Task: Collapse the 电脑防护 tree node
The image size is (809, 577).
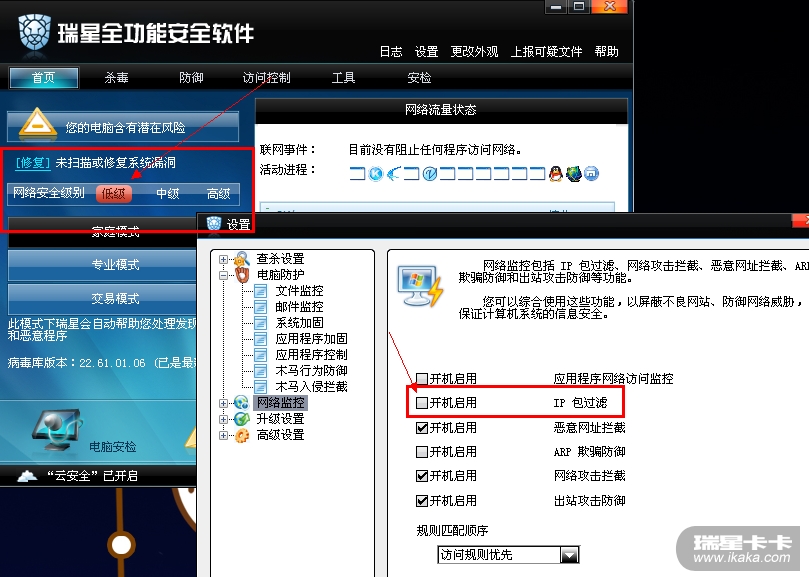Action: [223, 275]
